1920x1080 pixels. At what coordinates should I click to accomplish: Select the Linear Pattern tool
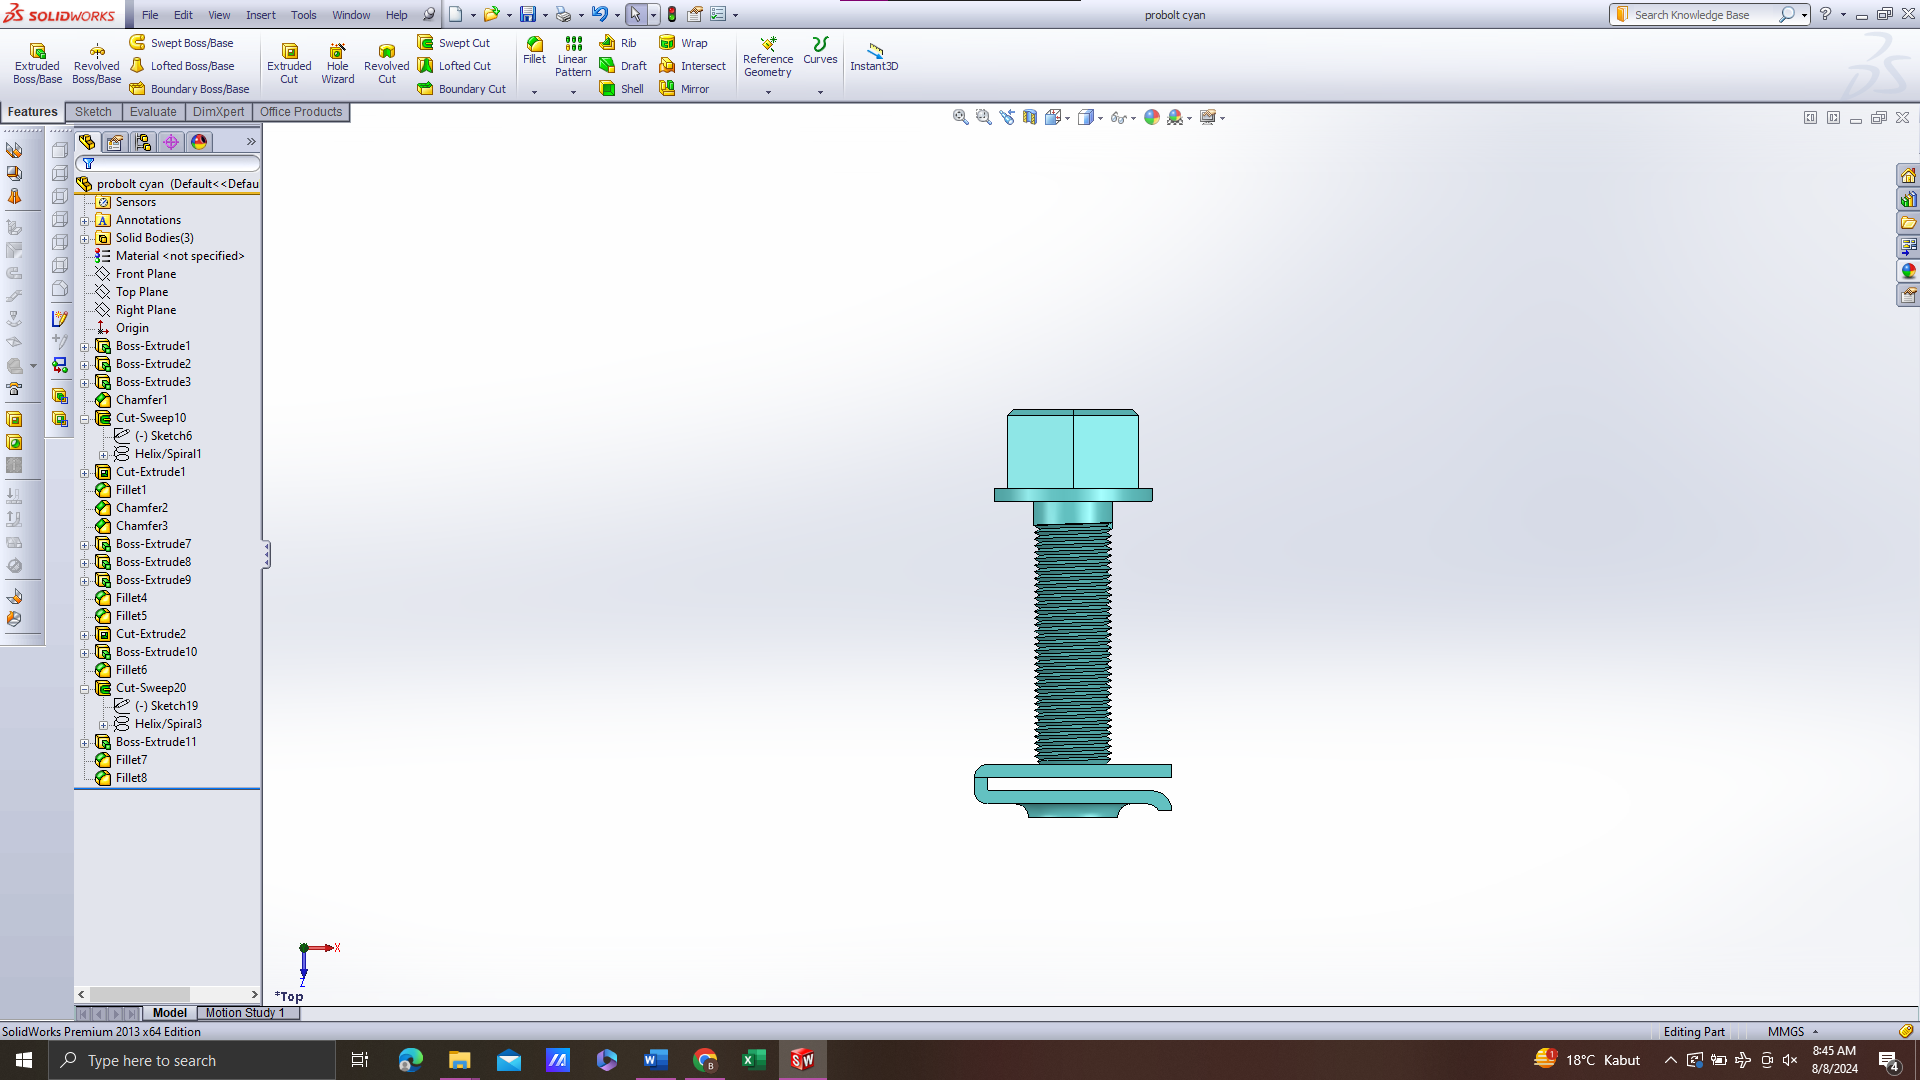point(573,56)
